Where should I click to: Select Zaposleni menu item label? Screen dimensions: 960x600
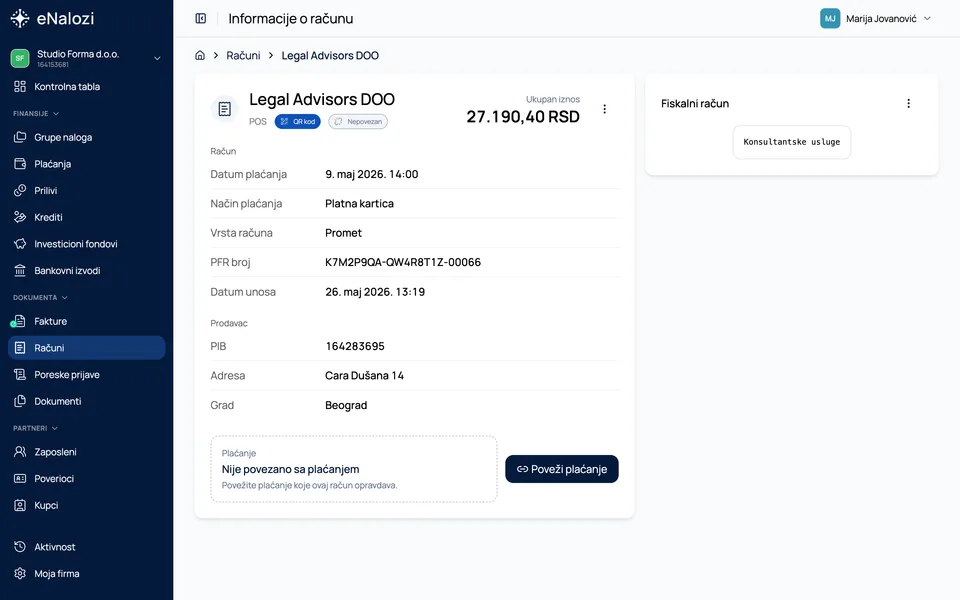tap(55, 452)
